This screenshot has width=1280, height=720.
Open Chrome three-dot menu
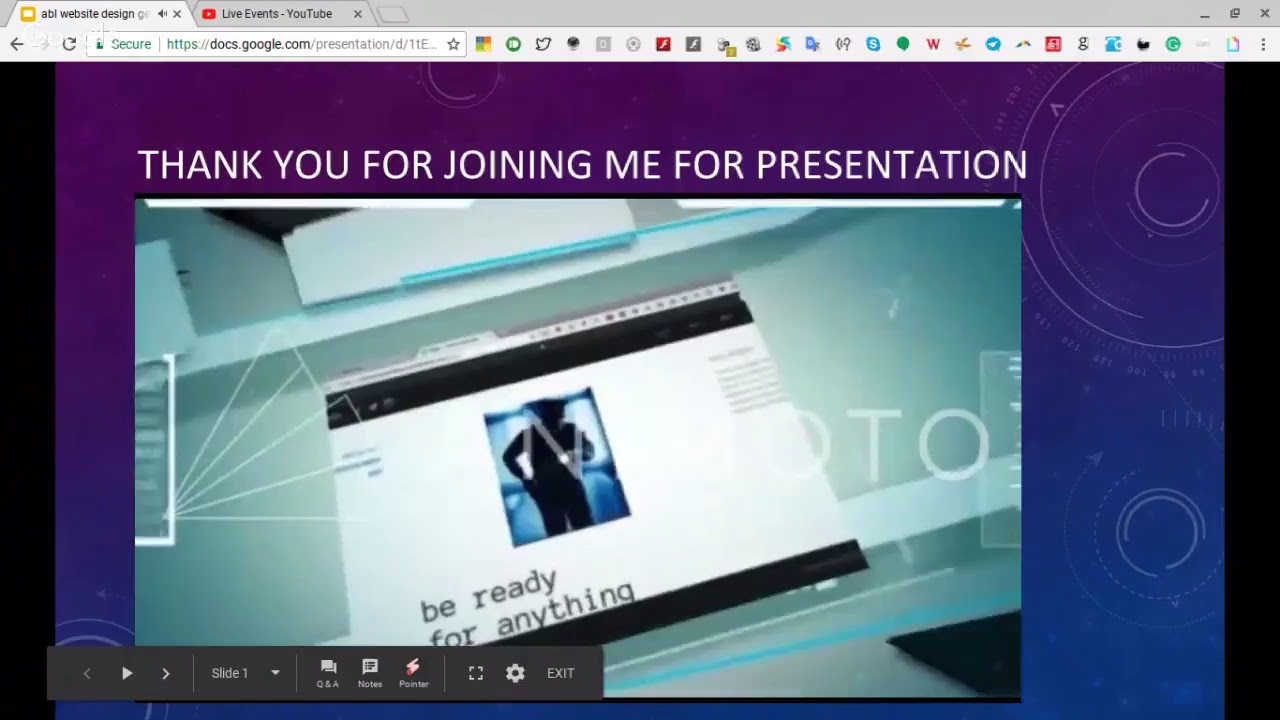point(1263,44)
